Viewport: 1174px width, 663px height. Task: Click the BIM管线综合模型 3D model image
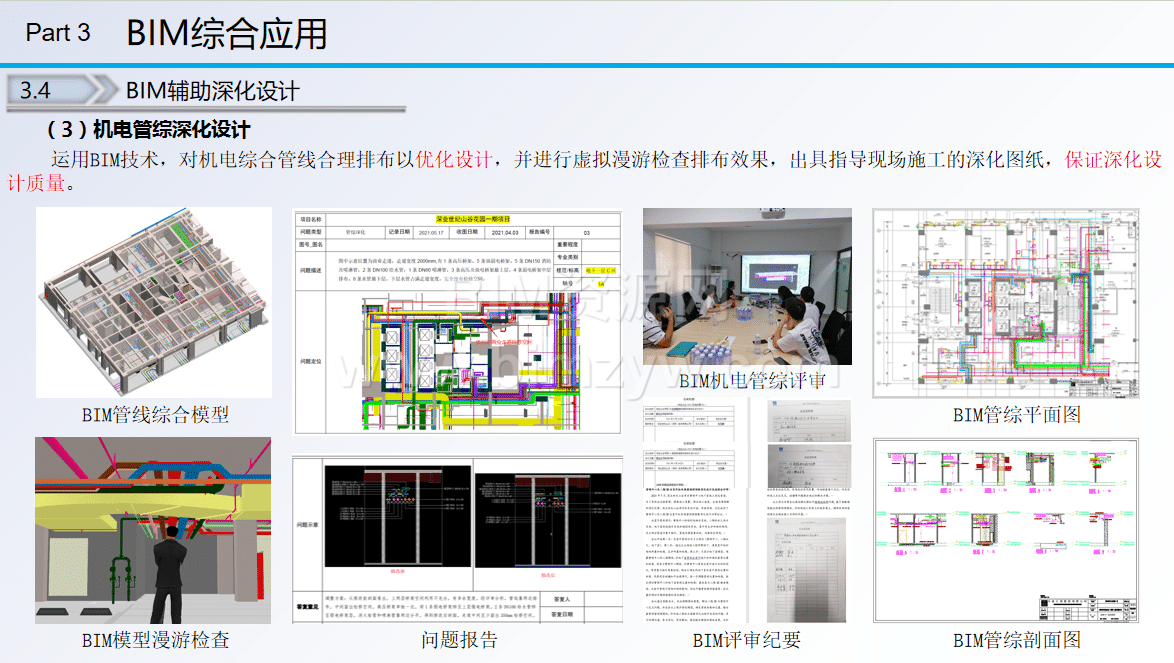pos(153,303)
